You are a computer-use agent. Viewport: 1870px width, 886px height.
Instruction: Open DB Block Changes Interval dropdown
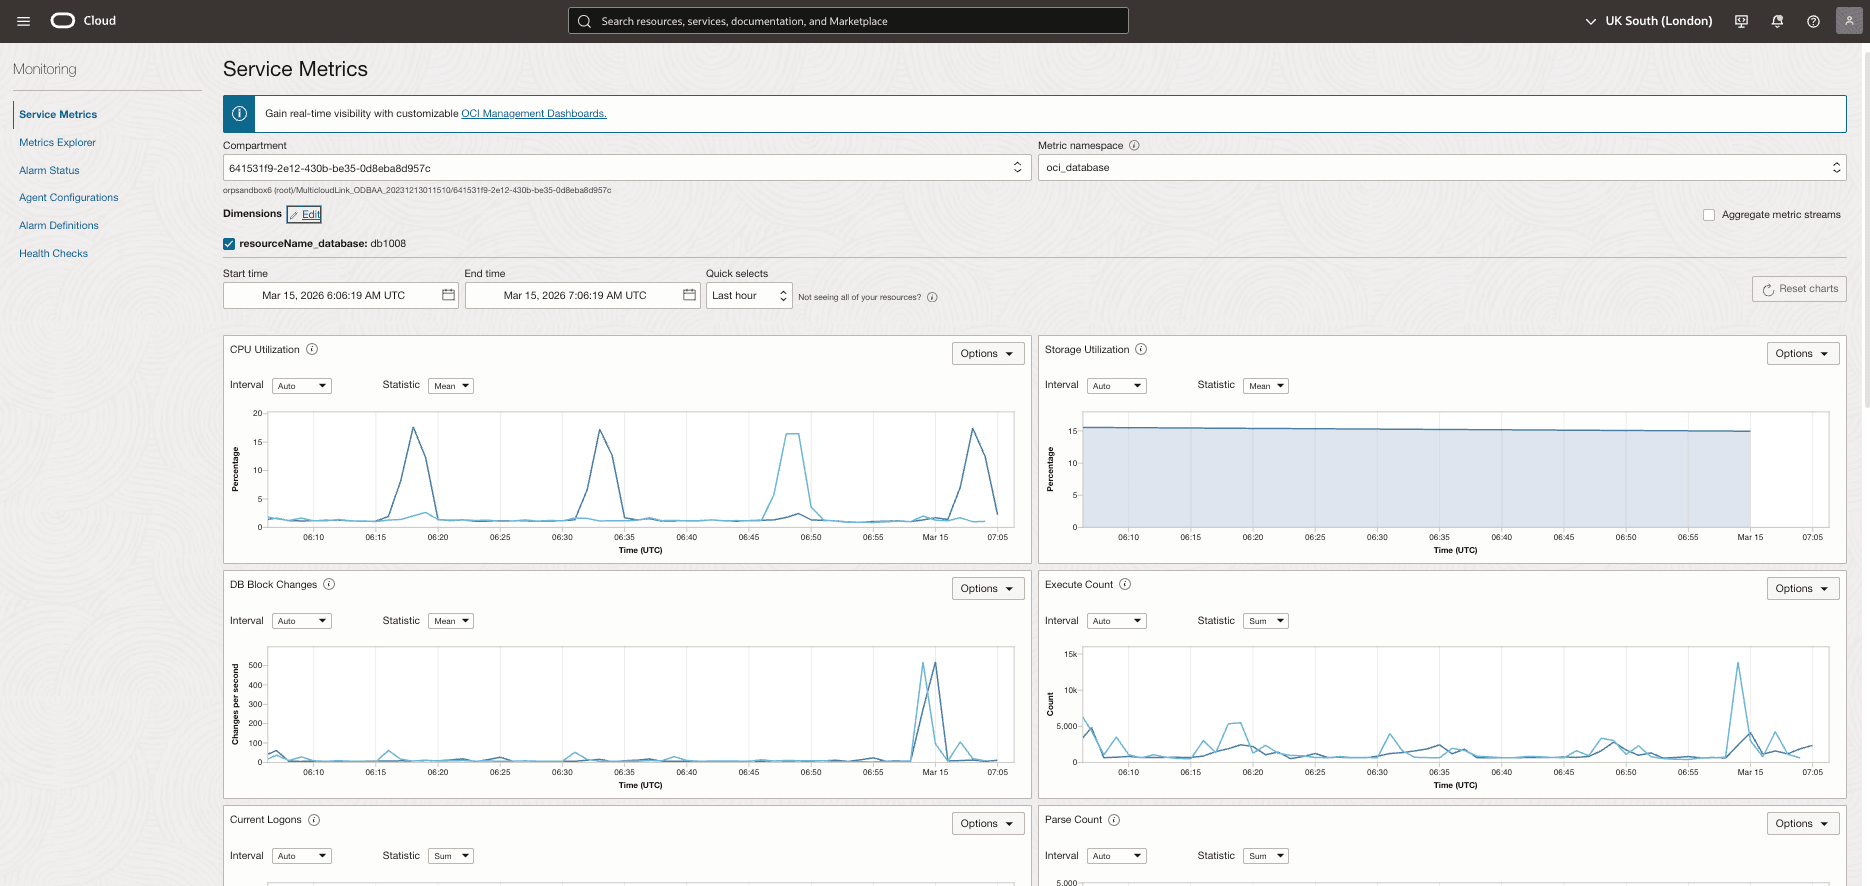point(301,621)
